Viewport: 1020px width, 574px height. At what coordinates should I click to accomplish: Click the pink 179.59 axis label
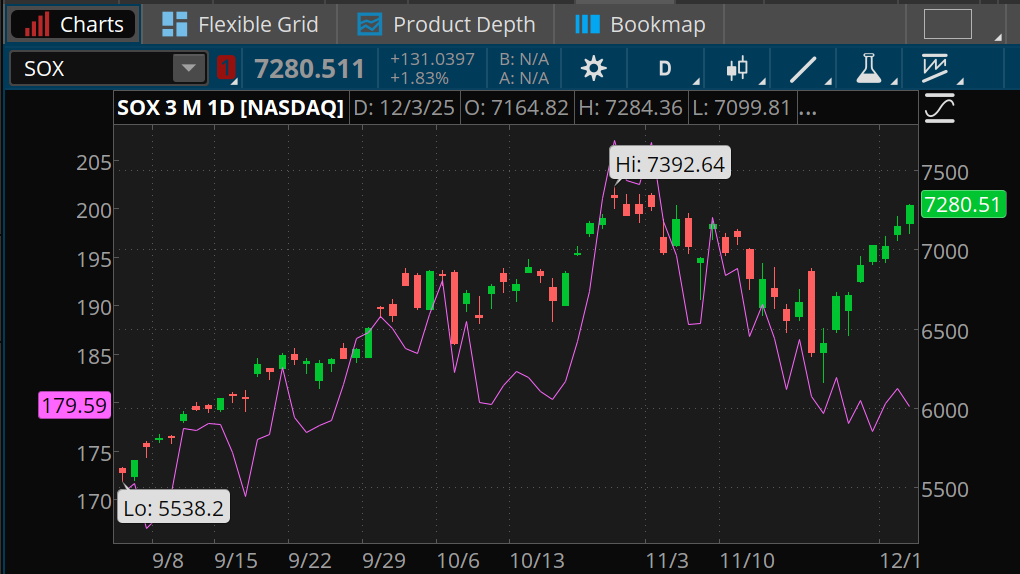tap(74, 405)
